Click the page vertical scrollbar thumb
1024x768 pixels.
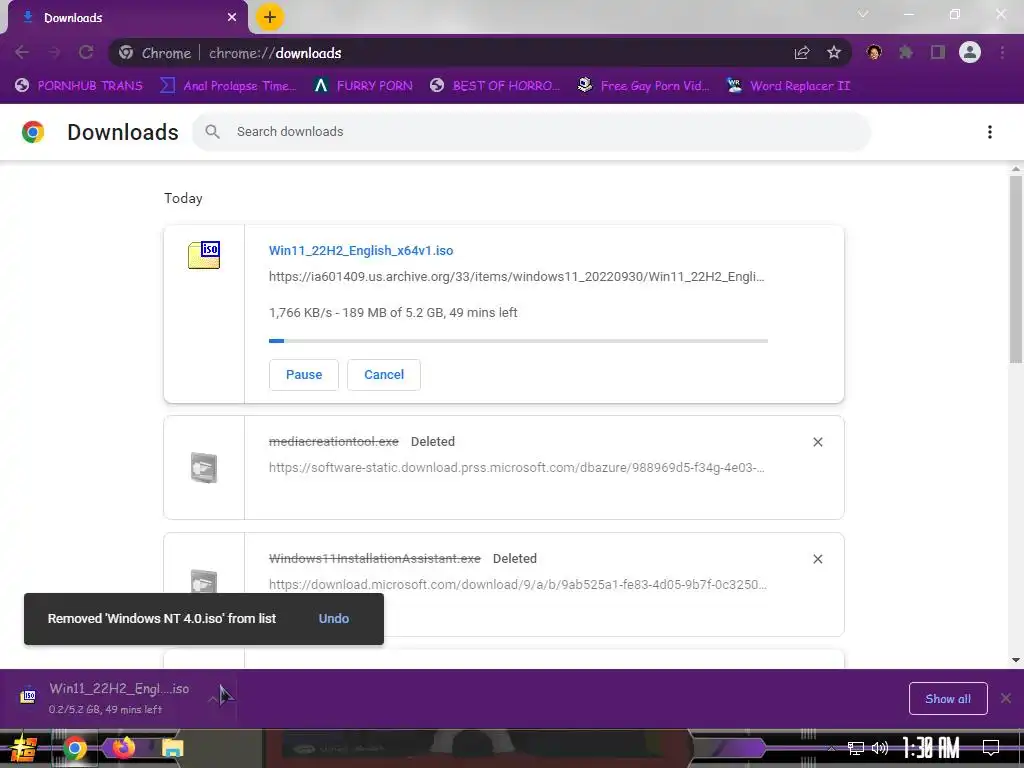pos(1016,269)
